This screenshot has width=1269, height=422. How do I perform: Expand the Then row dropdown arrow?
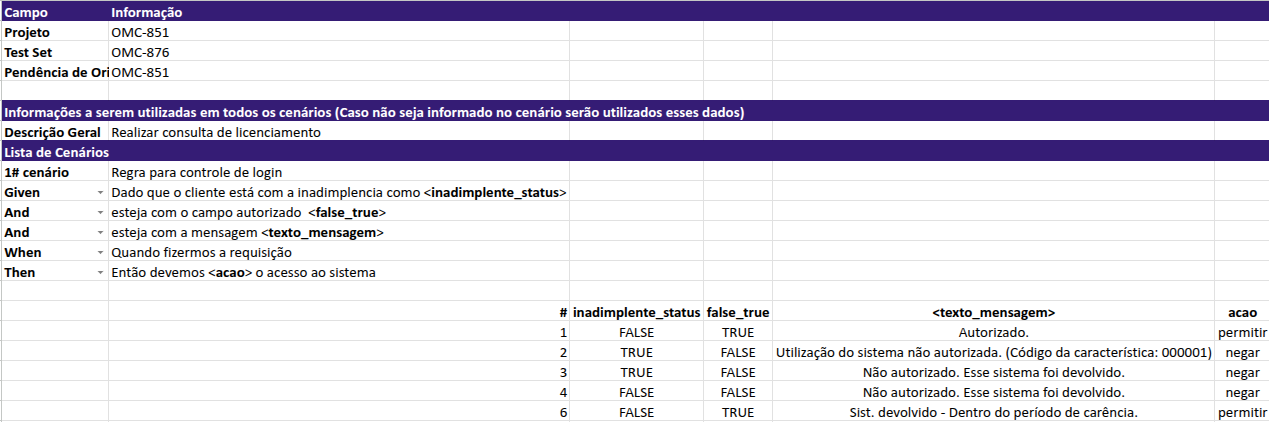pyautogui.click(x=100, y=272)
